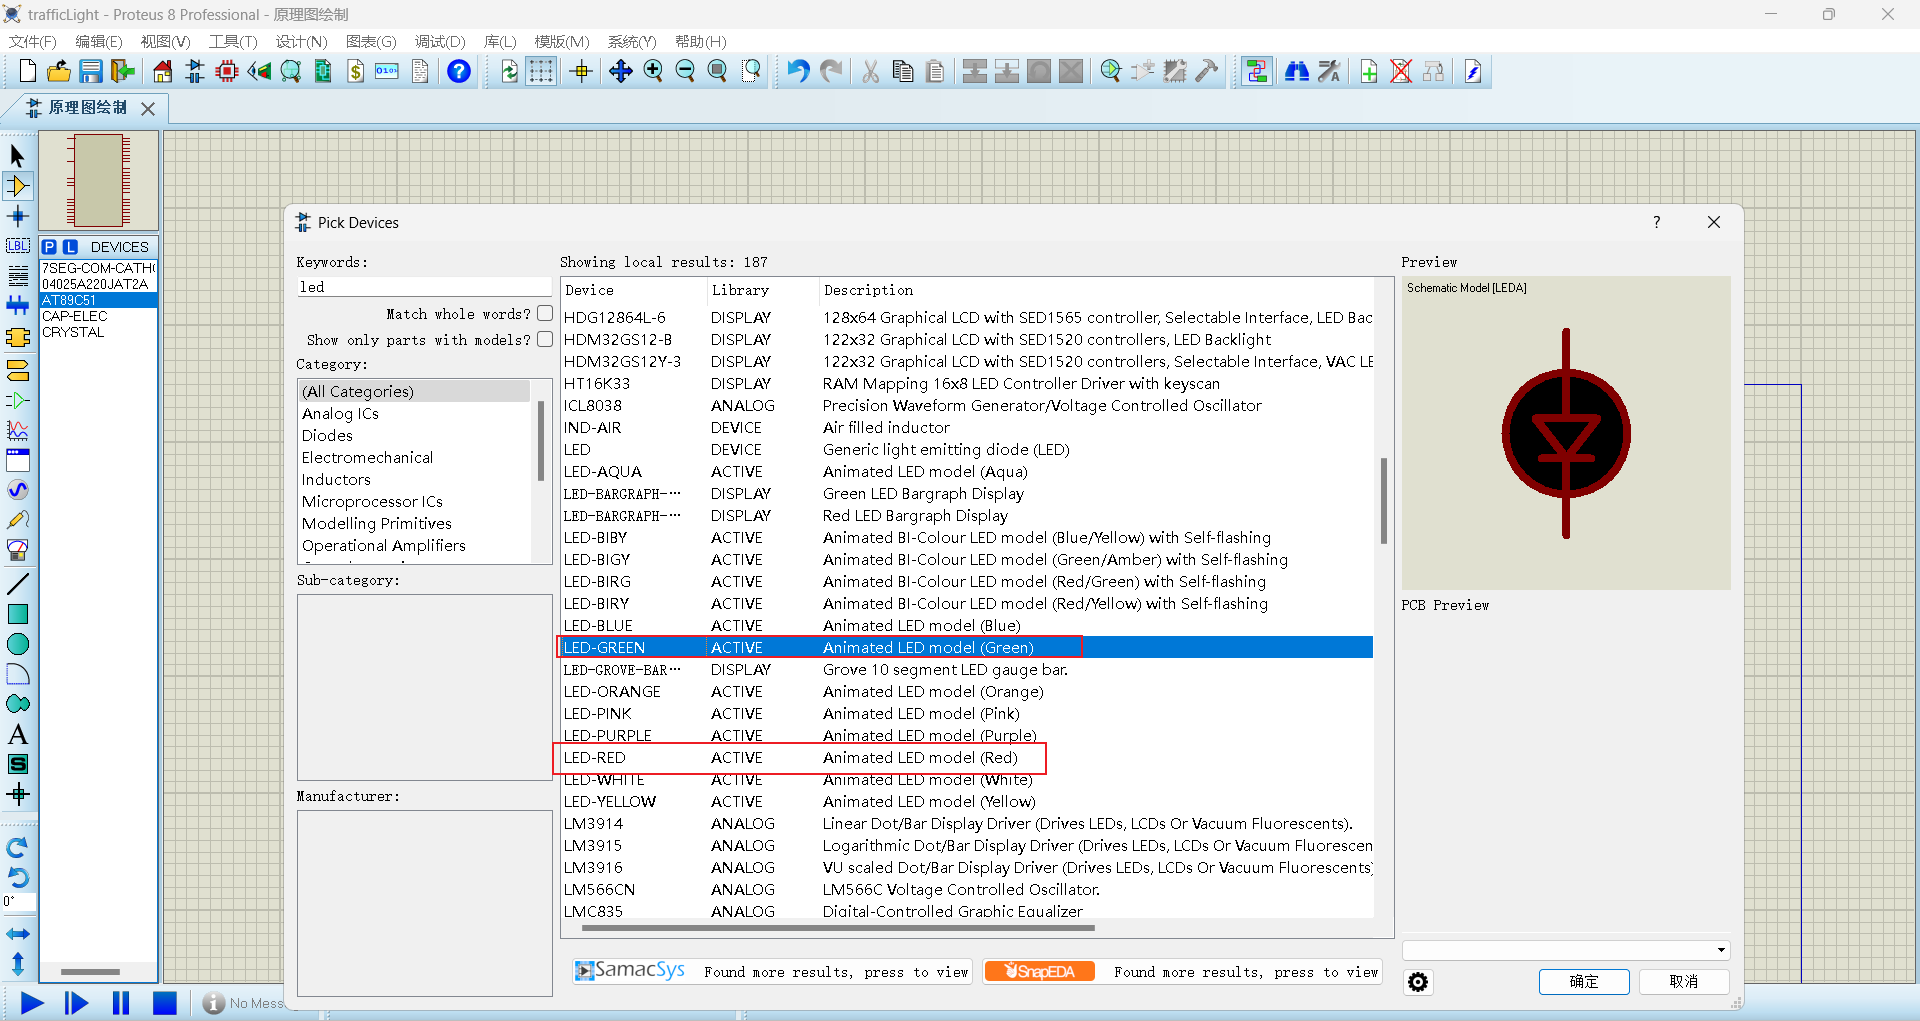Click the Pause simulation button
The image size is (1920, 1021).
click(x=121, y=1003)
